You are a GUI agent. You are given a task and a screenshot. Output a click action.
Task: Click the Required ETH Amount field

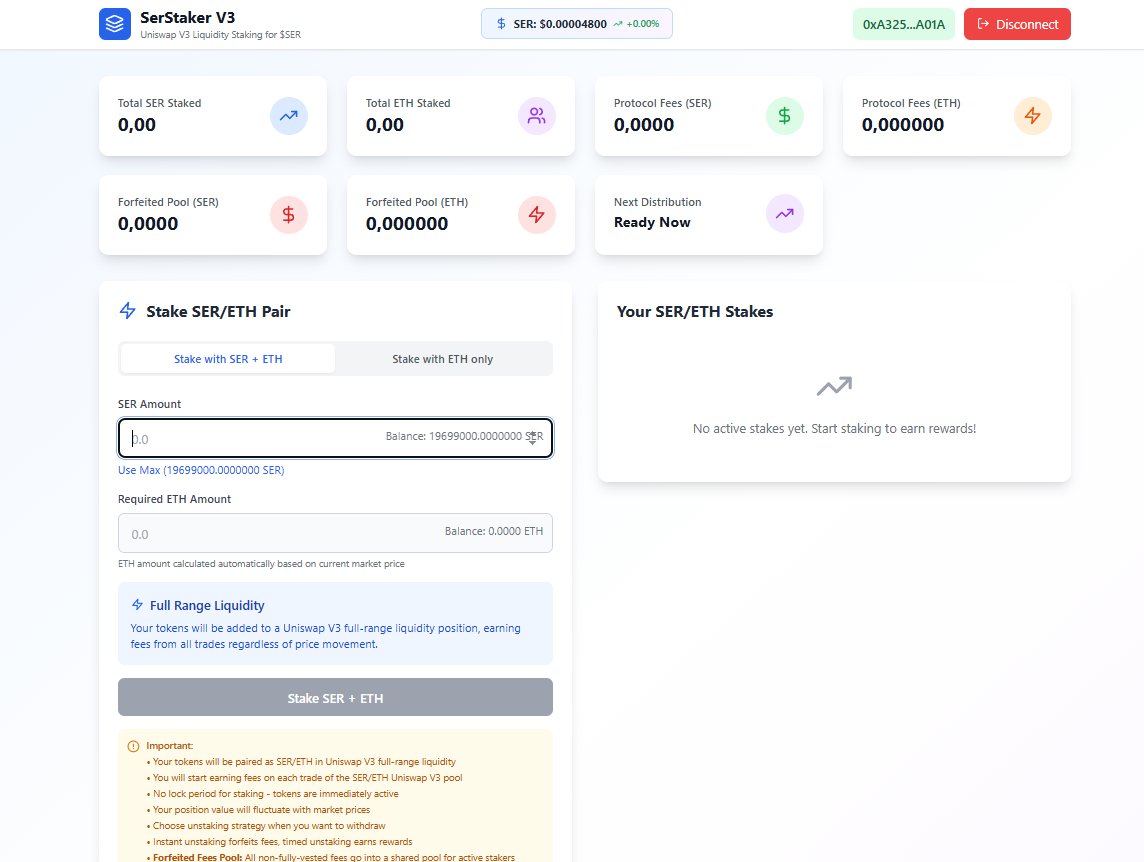click(336, 534)
